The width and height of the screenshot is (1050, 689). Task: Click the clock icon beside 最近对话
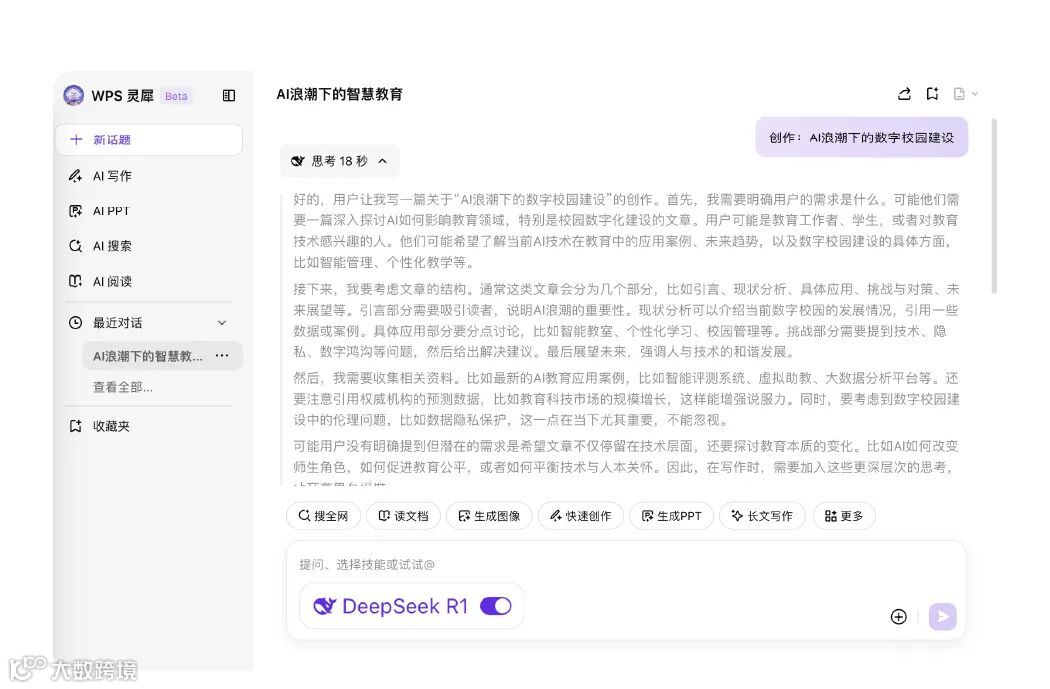(76, 323)
